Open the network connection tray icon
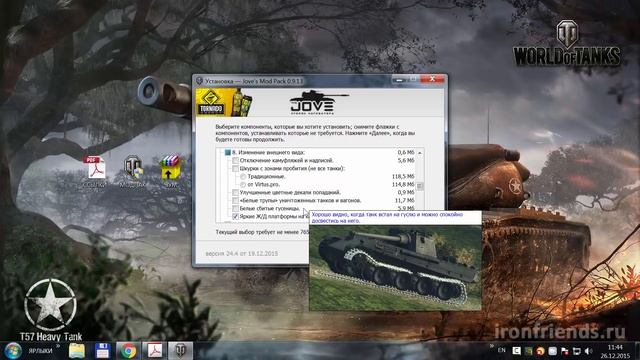The width and height of the screenshot is (640, 360). click(x=577, y=351)
